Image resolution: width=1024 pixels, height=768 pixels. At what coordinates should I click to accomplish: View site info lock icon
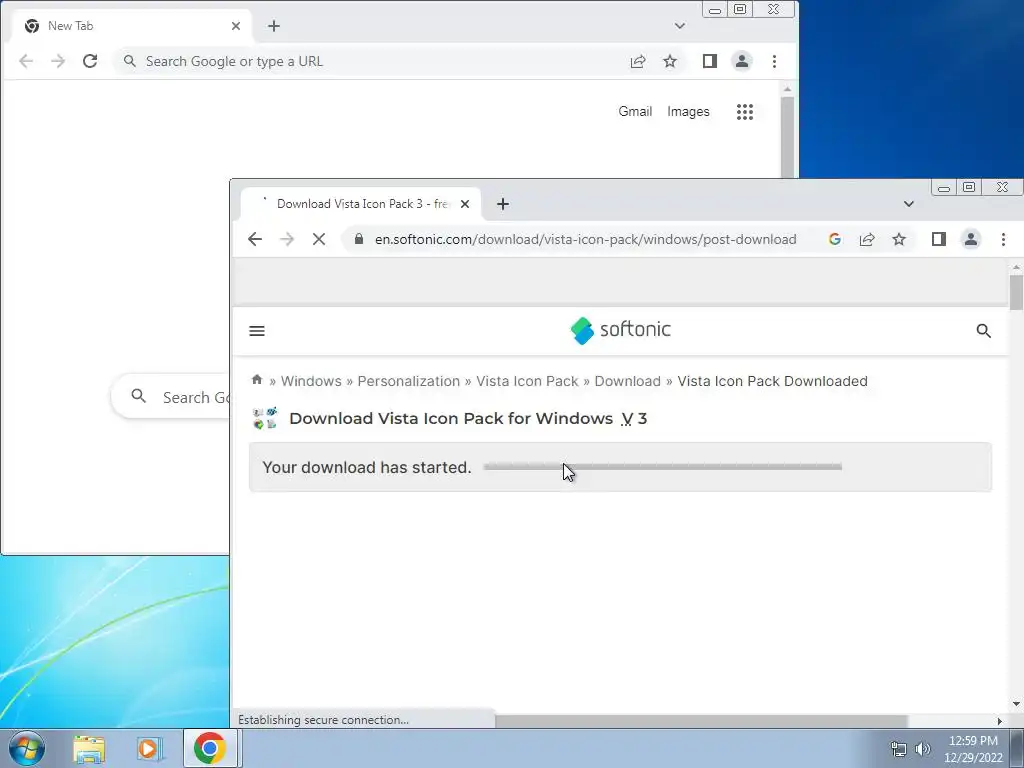(x=359, y=240)
